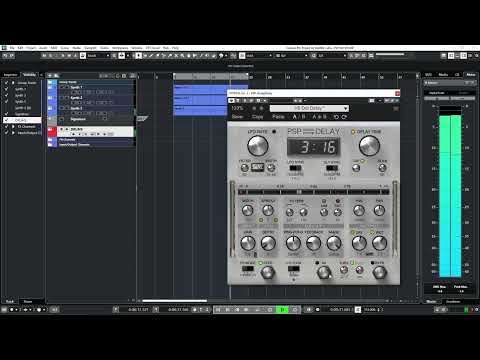480x360 pixels.
Task: Toggle visibility checkbox for Signature
Action: [x=6, y=114]
